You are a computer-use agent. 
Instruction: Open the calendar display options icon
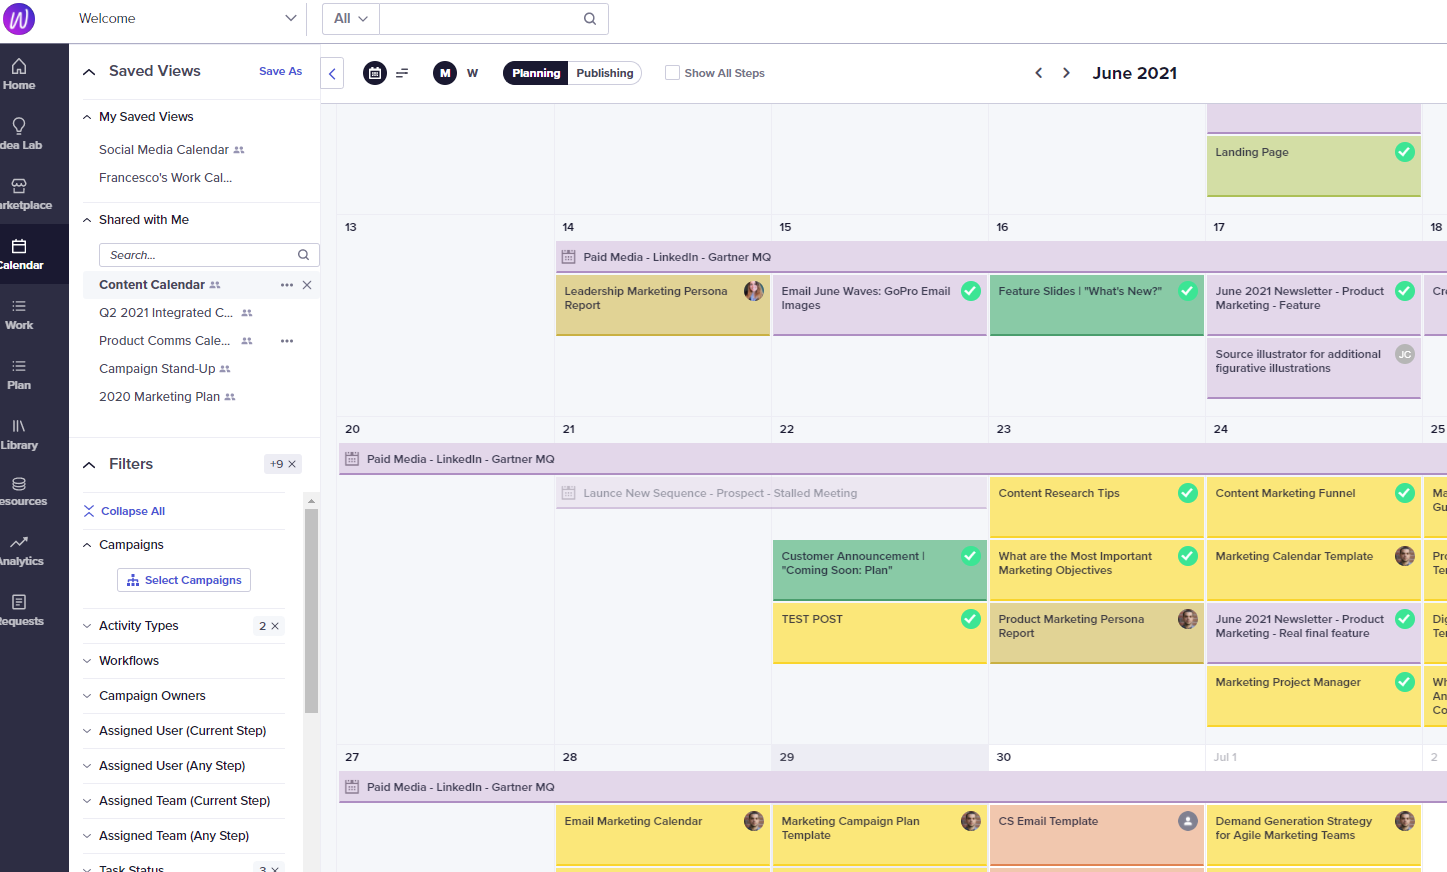tap(374, 73)
